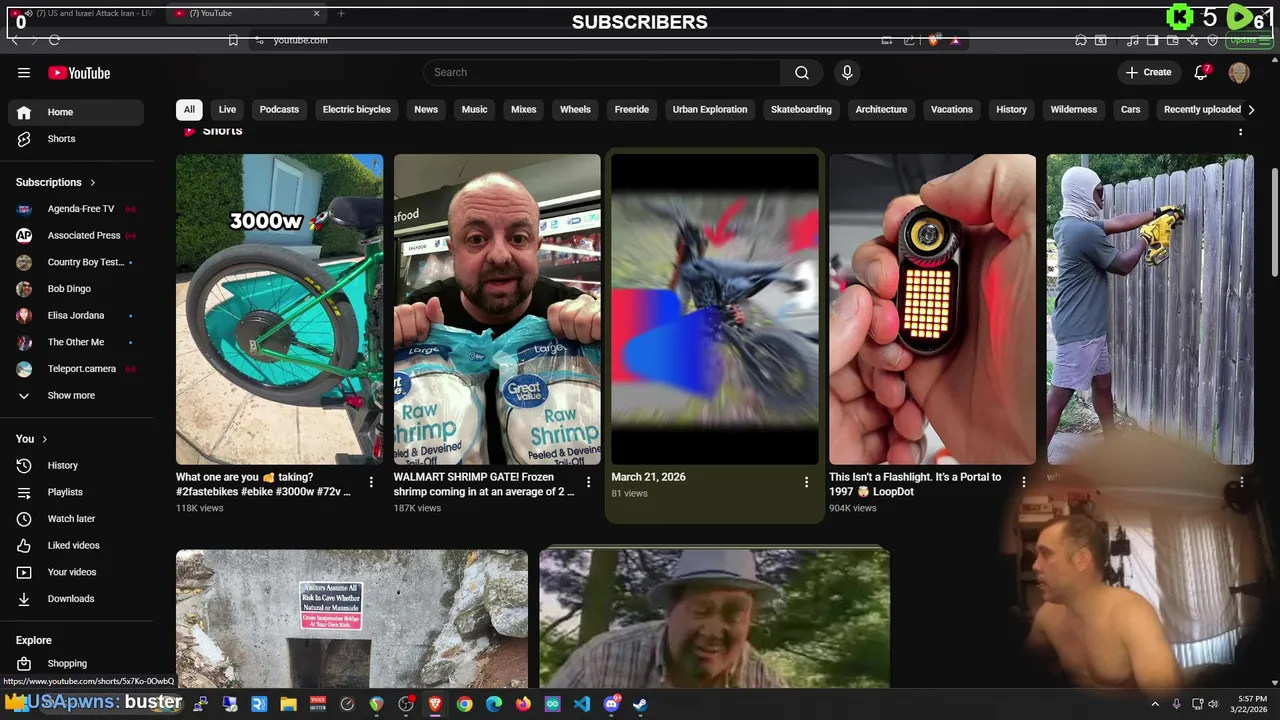The width and height of the screenshot is (1280, 720).
Task: Open Associated Press subscription channel
Action: click(76, 236)
